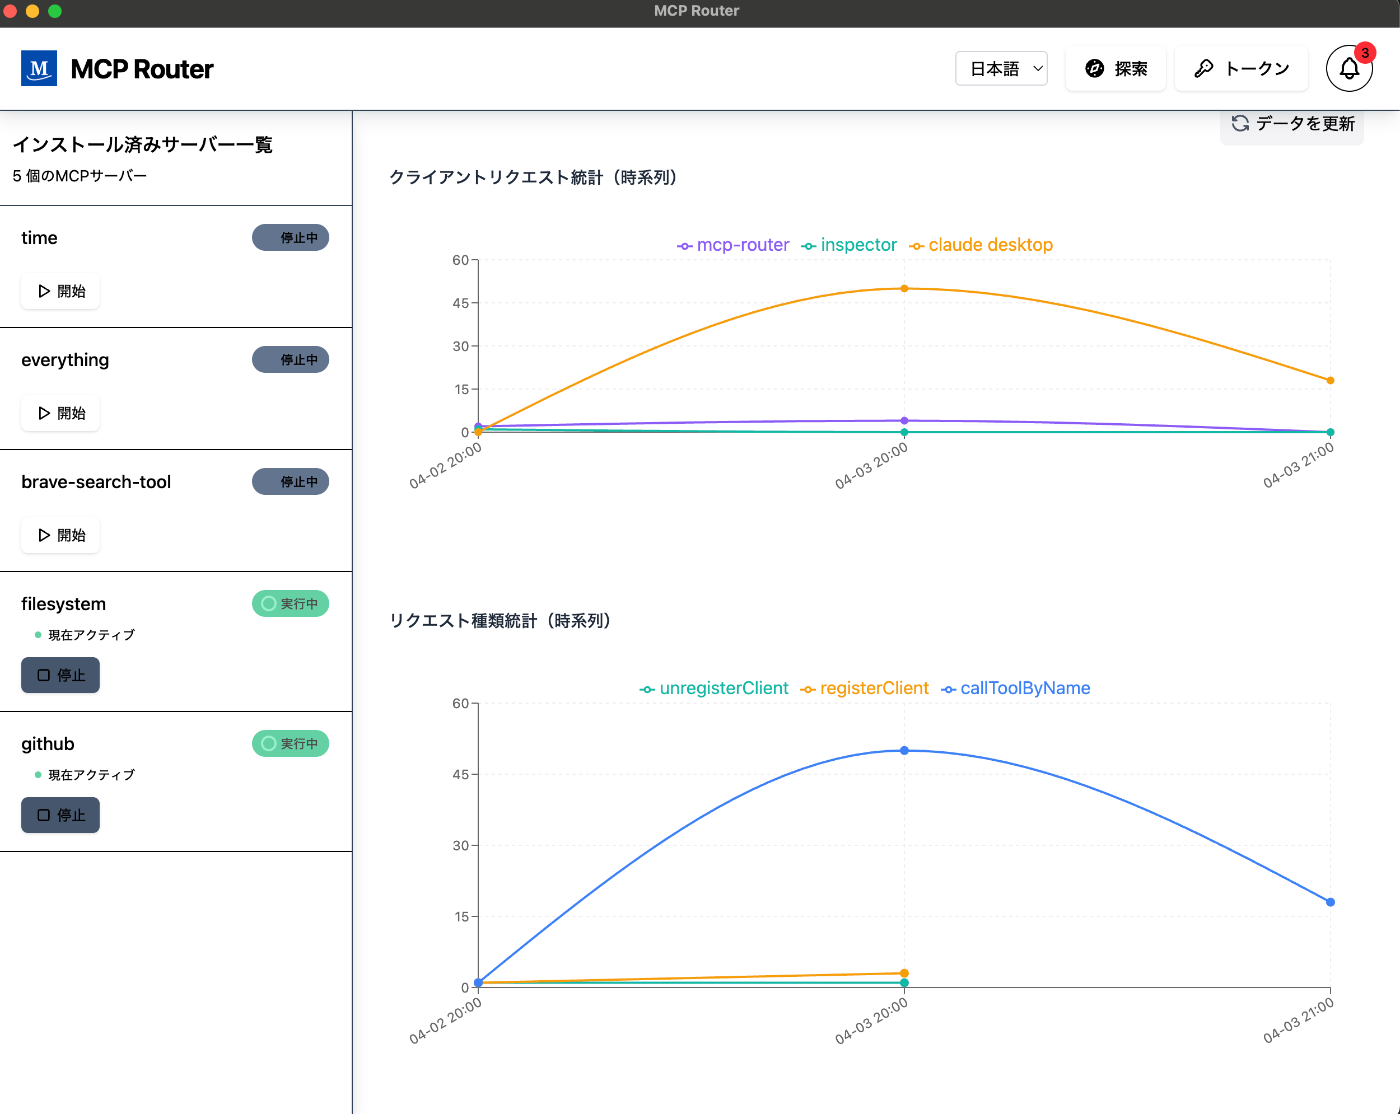1400x1114 pixels.
Task: Click unregisterClient point at 04-03 20:00
Action: coord(904,983)
